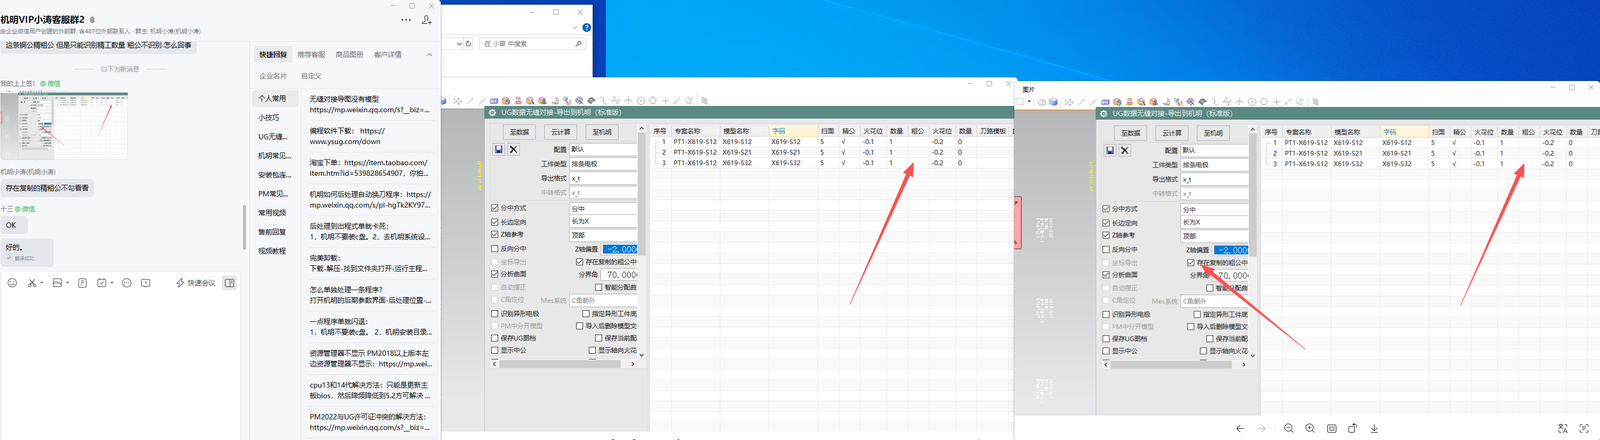Open the 企业名片 sub-tab
Image resolution: width=1600 pixels, height=440 pixels.
pyautogui.click(x=273, y=76)
